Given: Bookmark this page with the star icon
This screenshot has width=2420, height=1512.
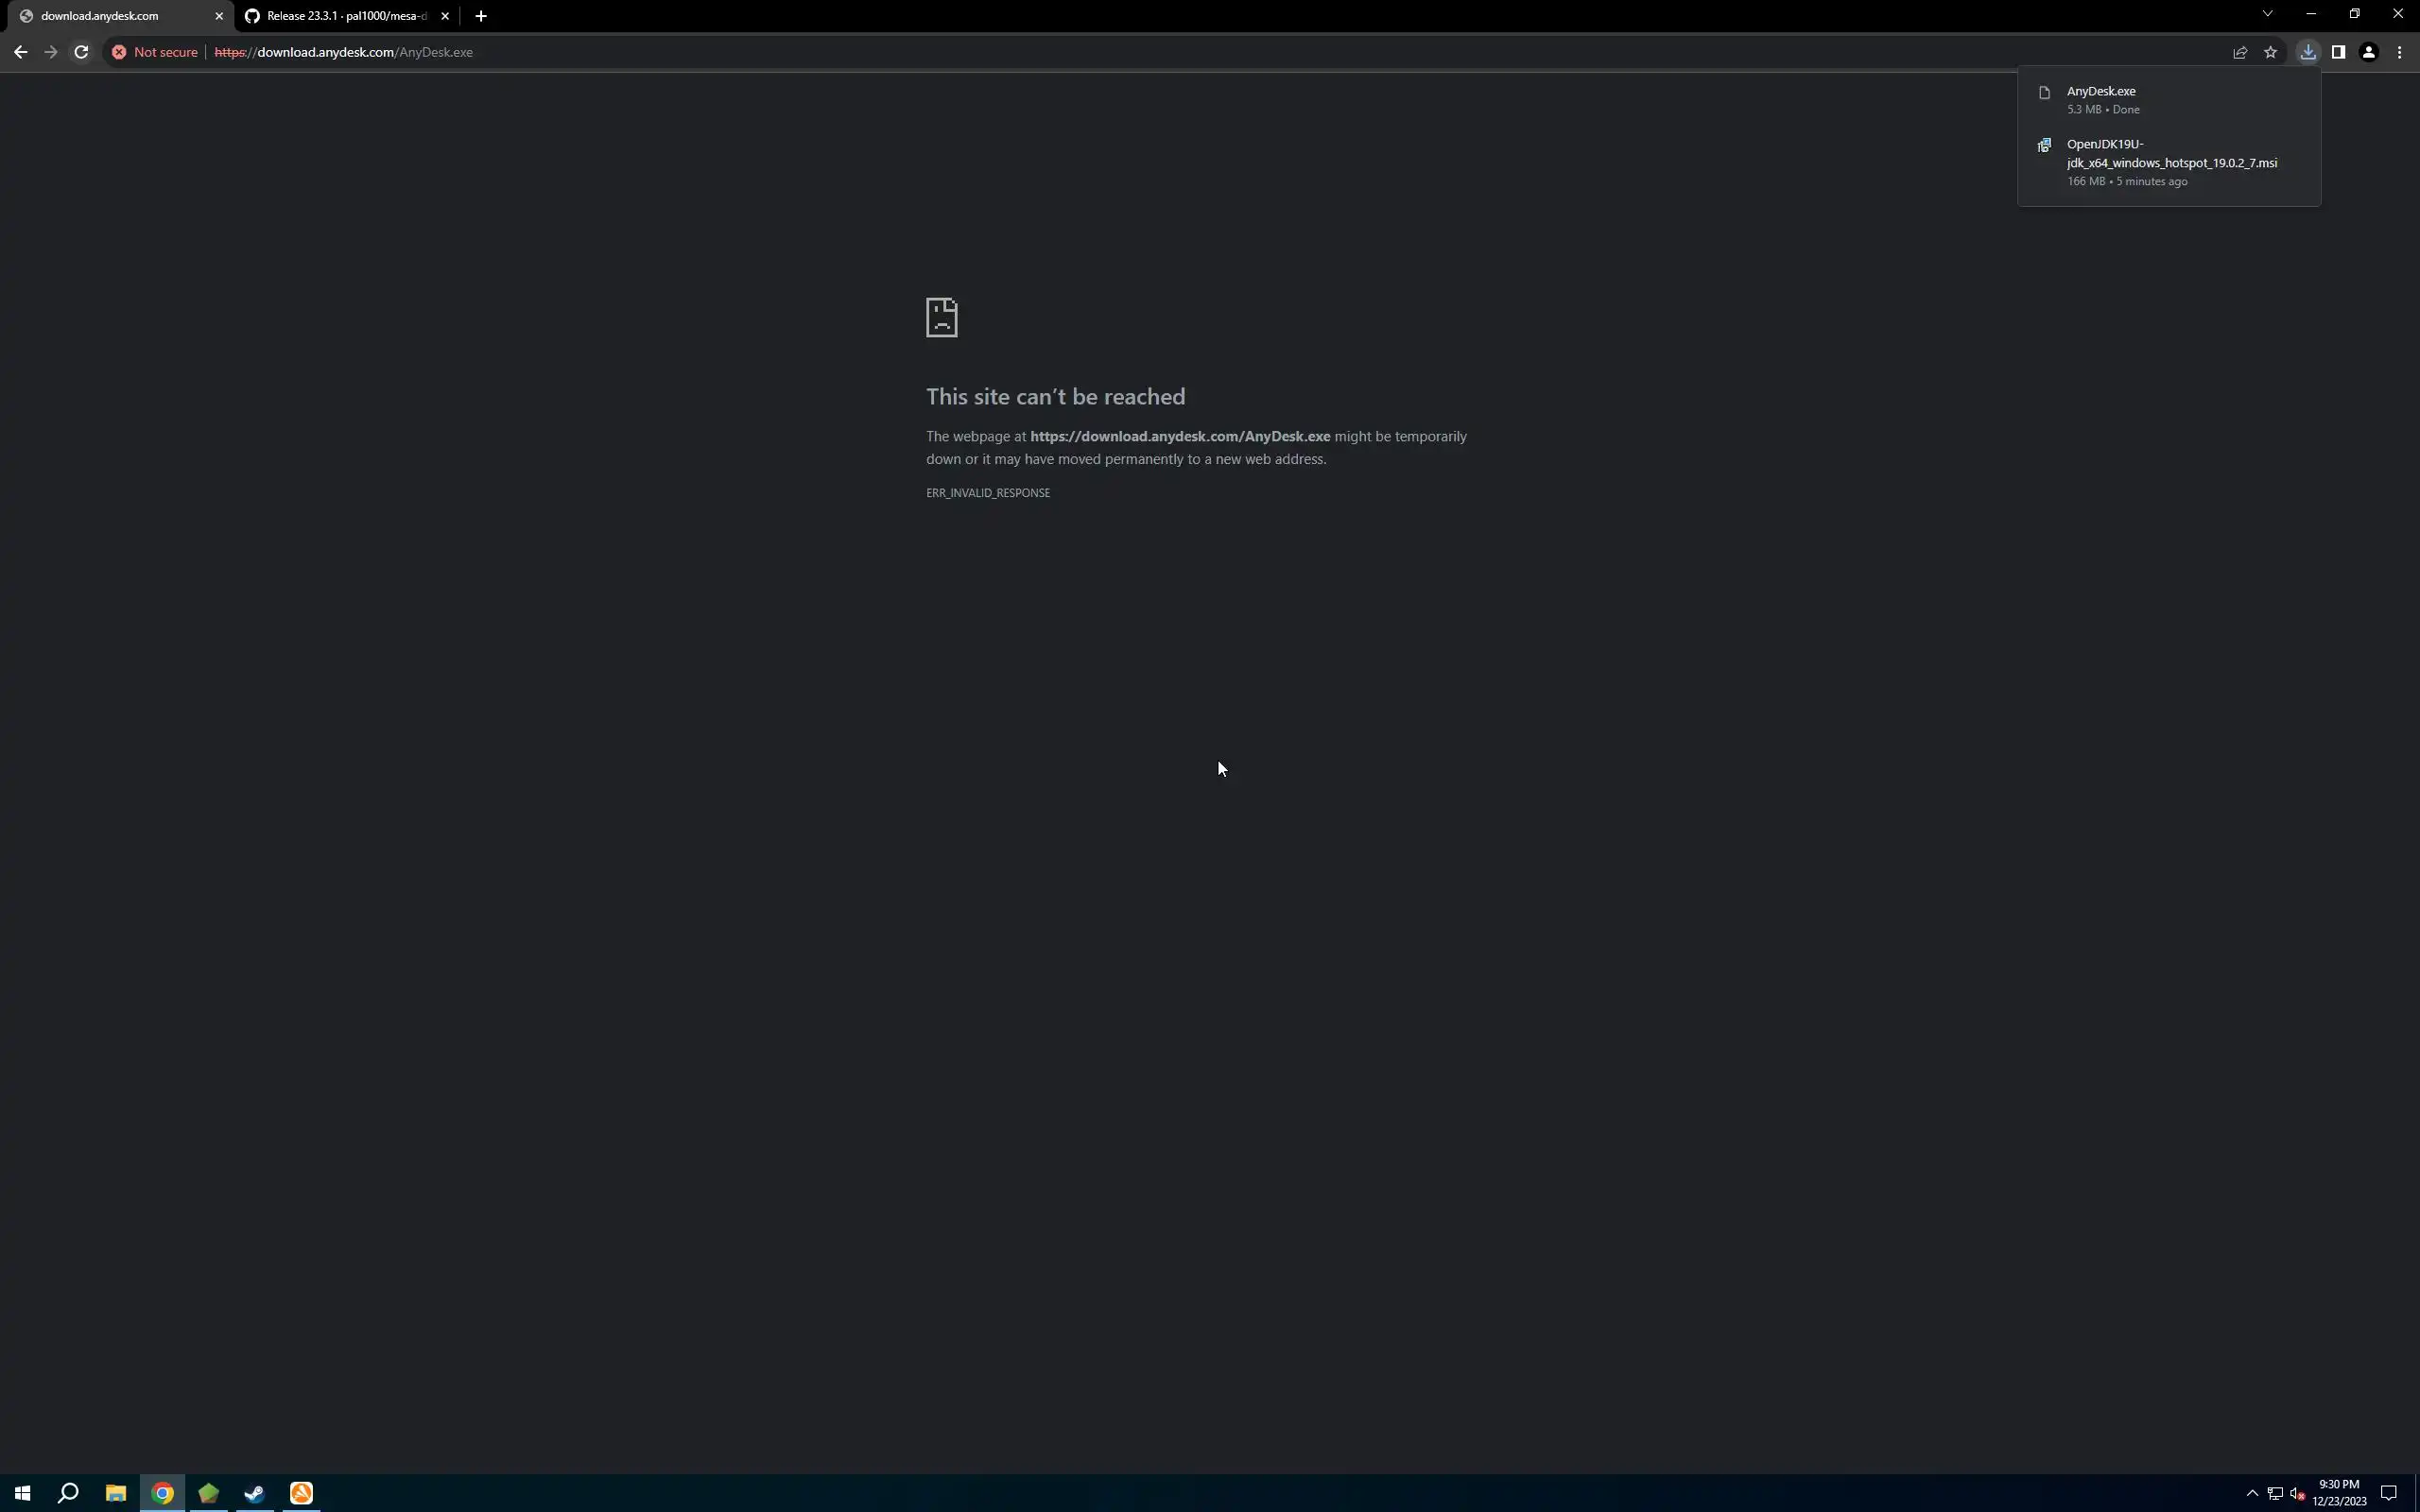Looking at the screenshot, I should tap(2270, 52).
